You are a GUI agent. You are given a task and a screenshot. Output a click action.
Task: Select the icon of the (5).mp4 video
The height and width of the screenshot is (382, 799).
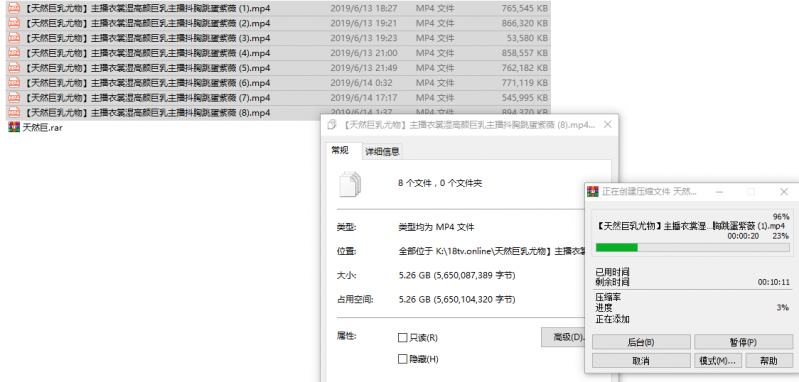point(14,68)
